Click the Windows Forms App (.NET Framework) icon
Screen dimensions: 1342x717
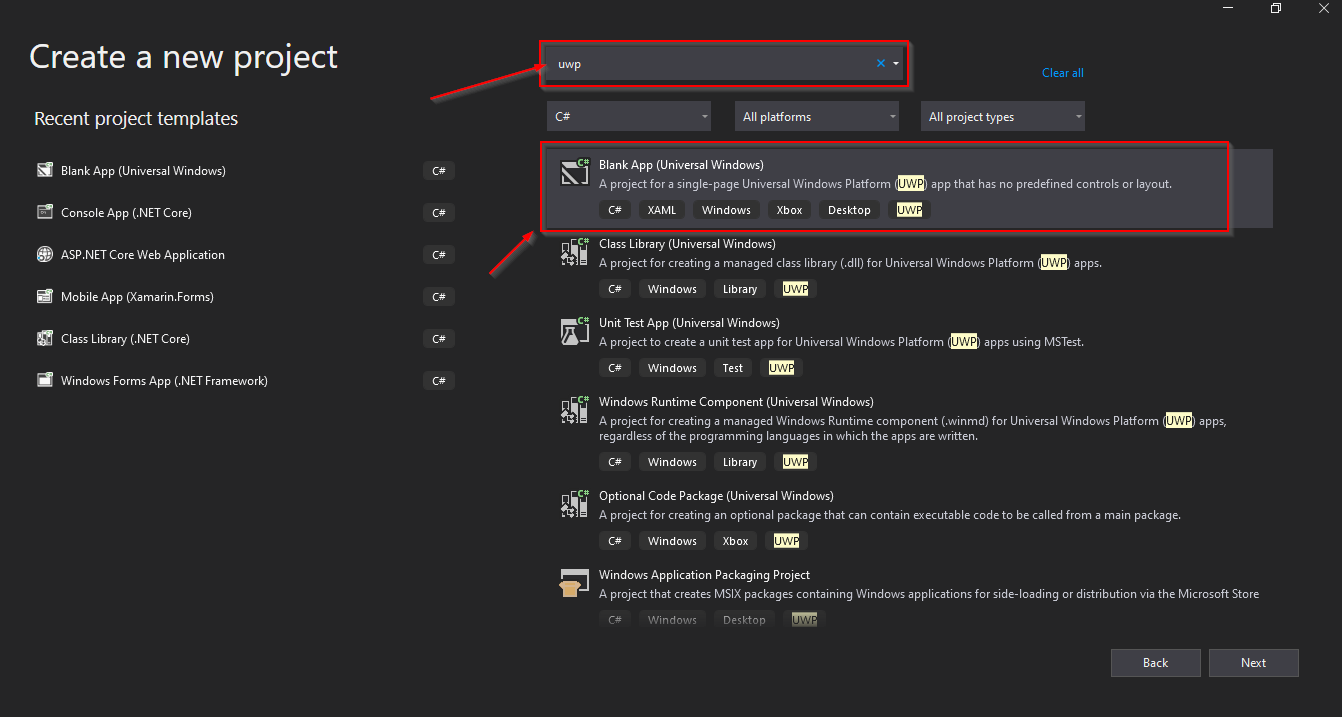pyautogui.click(x=45, y=380)
